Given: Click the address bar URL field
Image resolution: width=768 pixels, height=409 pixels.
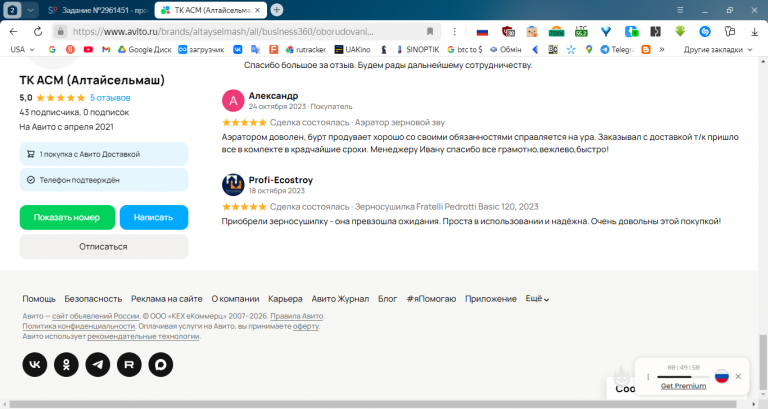Looking at the screenshot, I should point(245,31).
